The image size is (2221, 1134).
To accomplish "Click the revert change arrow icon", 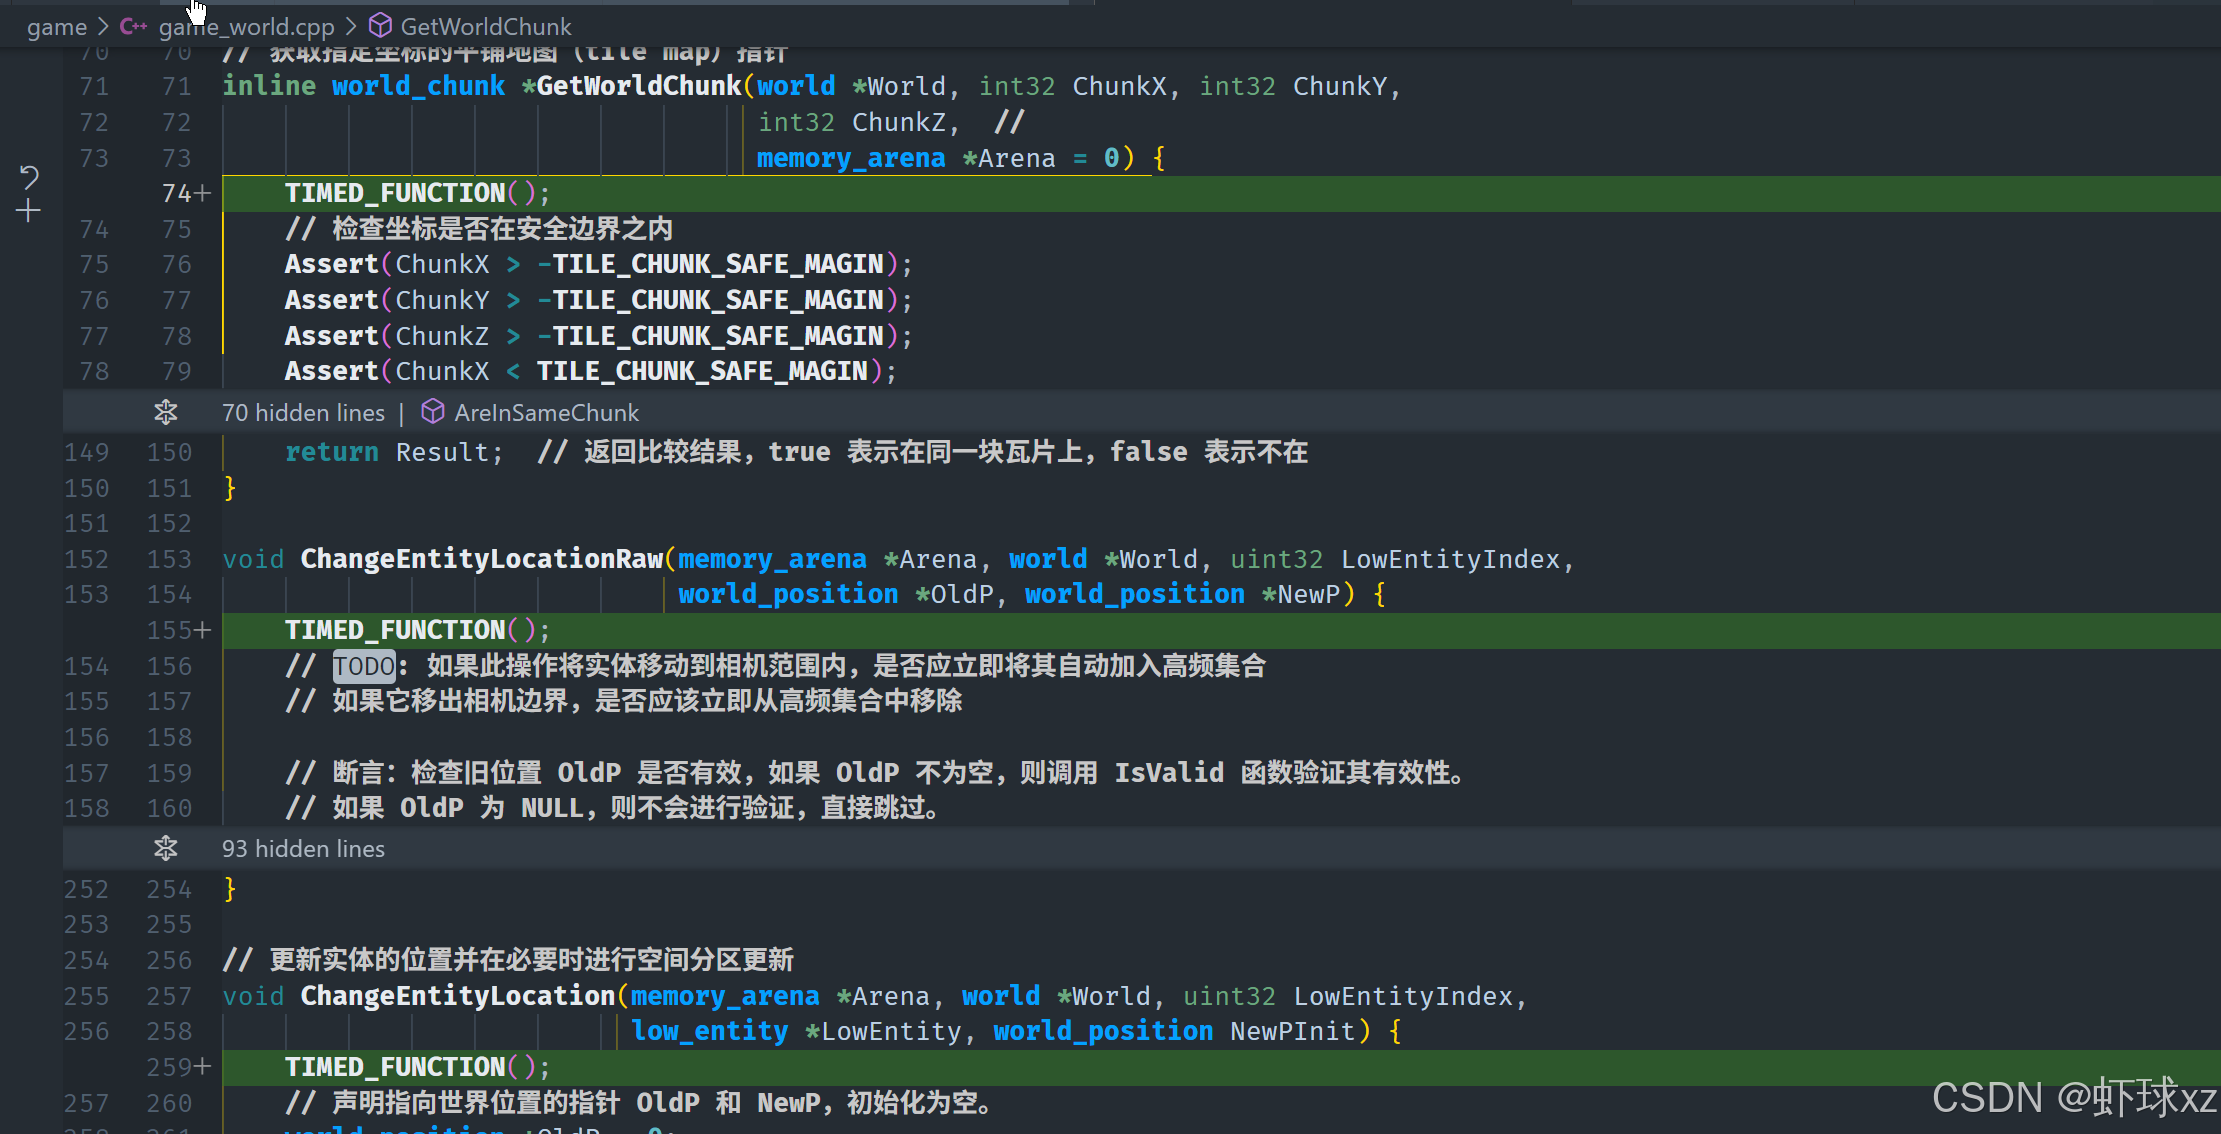I will (29, 177).
